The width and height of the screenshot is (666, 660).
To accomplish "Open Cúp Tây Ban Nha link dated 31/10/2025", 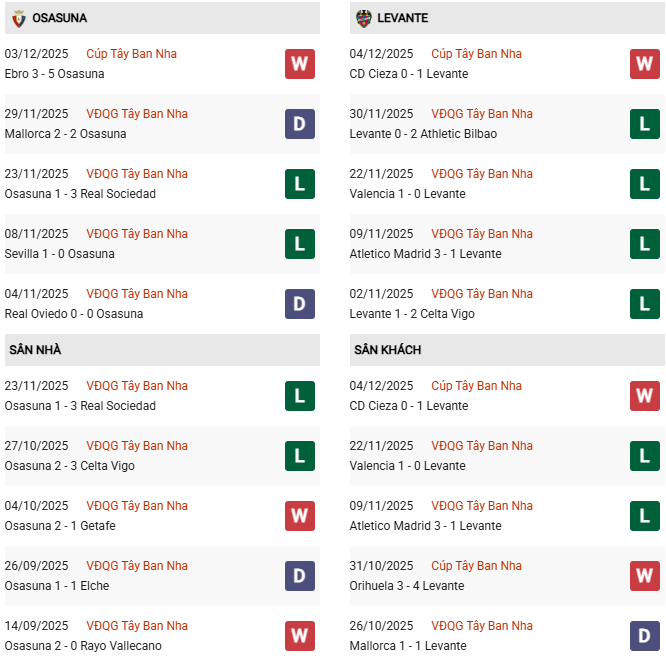I will (476, 566).
